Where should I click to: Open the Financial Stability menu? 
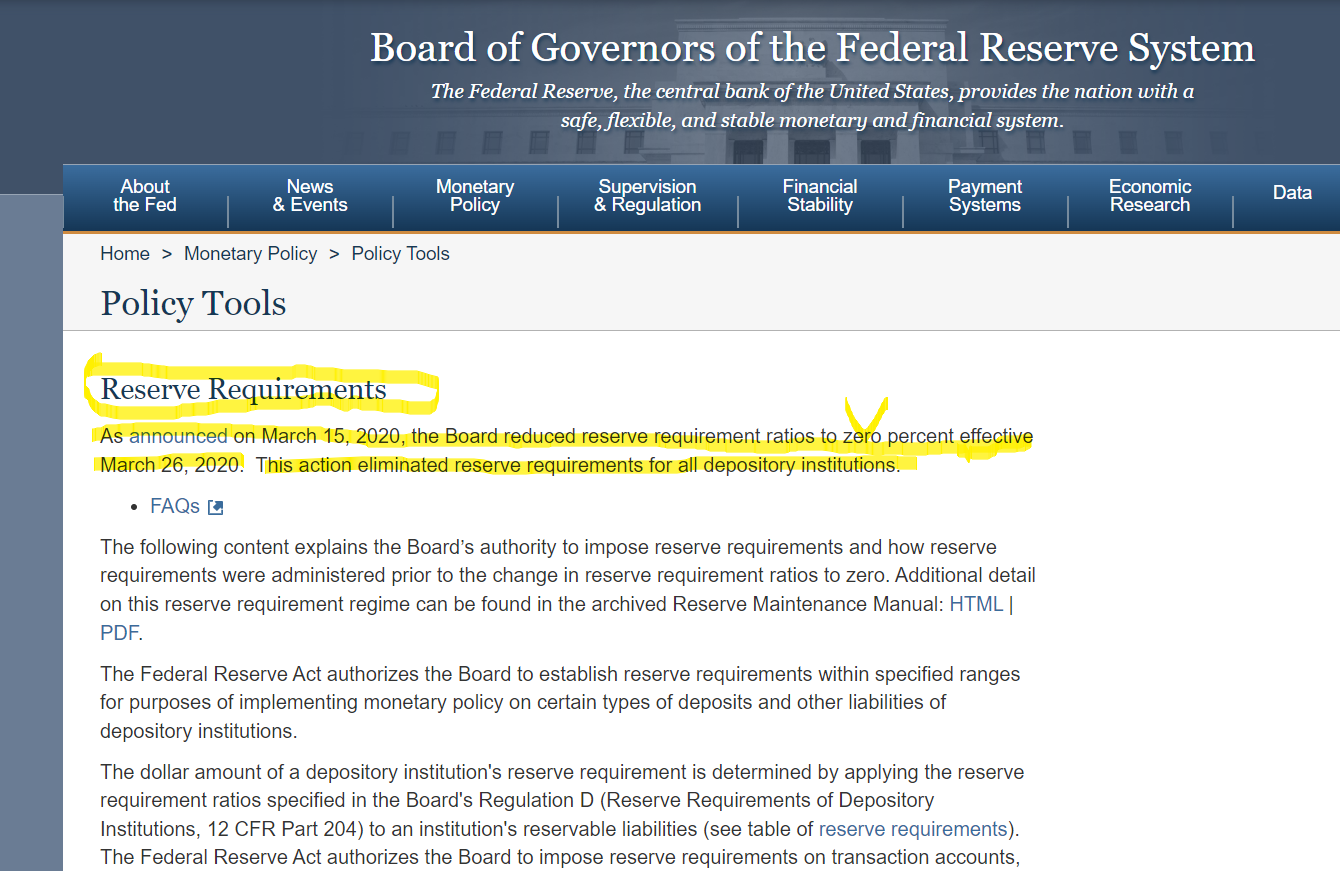point(820,196)
